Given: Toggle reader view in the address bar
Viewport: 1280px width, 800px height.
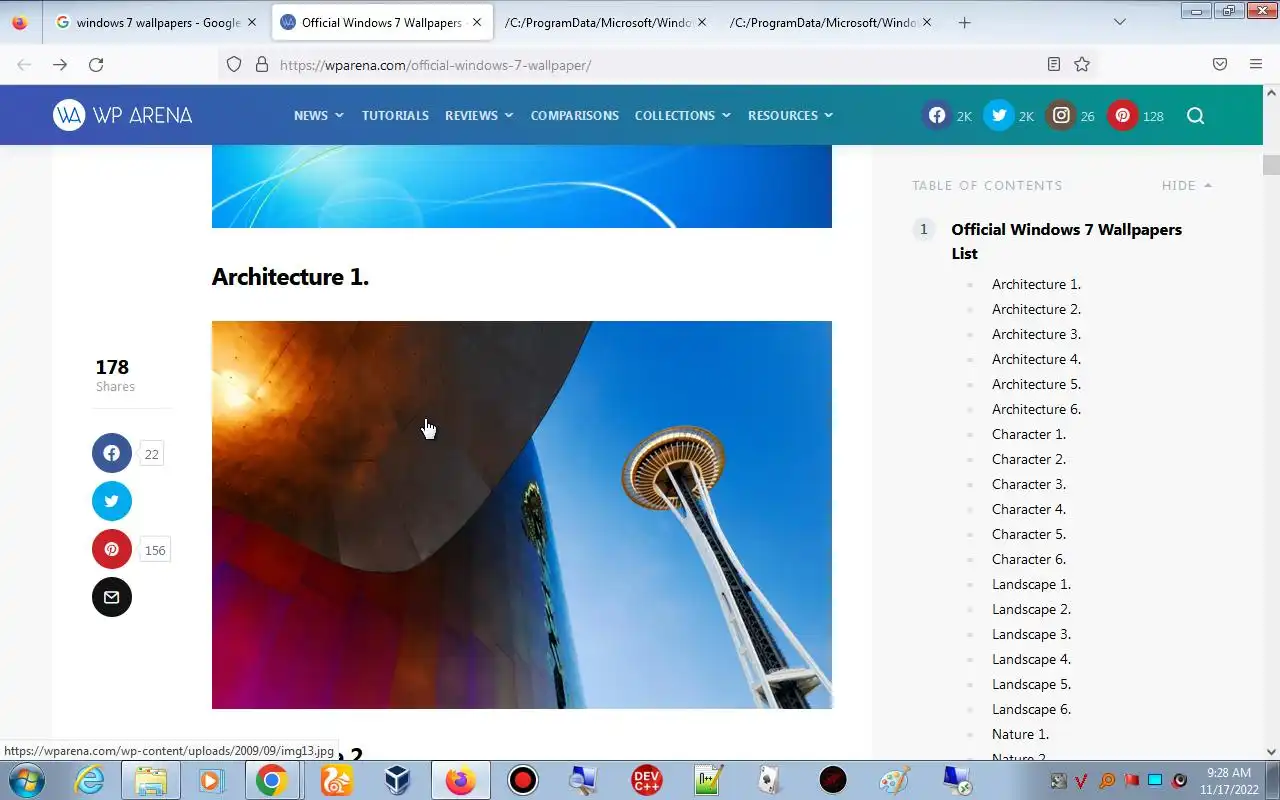Looking at the screenshot, I should [1053, 64].
